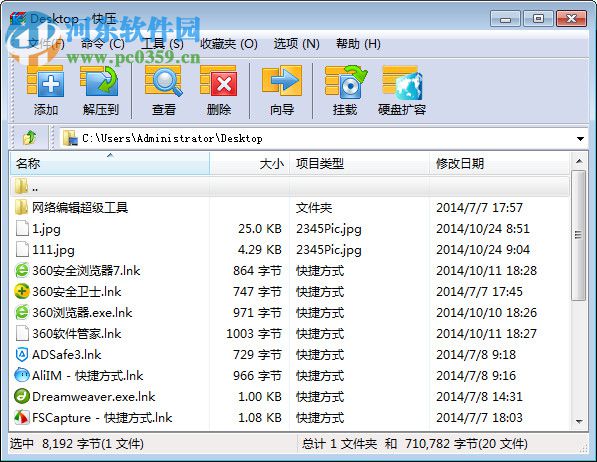
Task: Click the 360安全卫士.lnk shortcut icon
Action: (22, 291)
